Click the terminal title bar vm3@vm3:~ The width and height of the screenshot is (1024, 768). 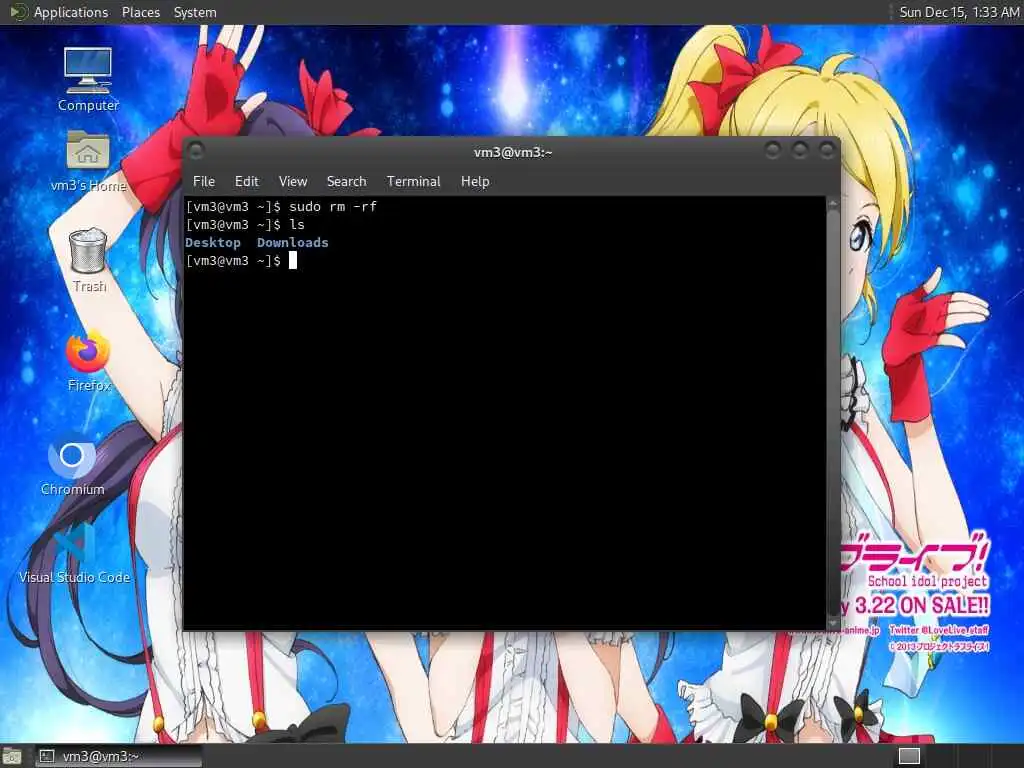point(513,152)
